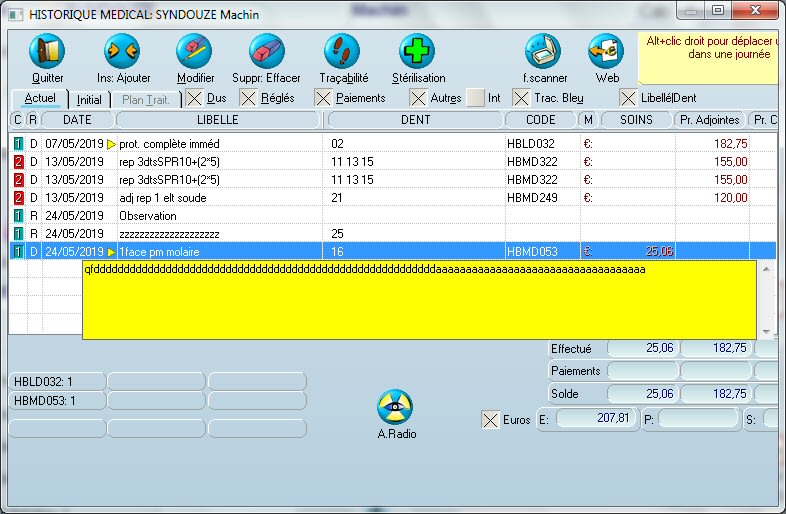The image size is (786, 514).
Task: Click the Ins: Ajouter icon
Action: [x=123, y=51]
